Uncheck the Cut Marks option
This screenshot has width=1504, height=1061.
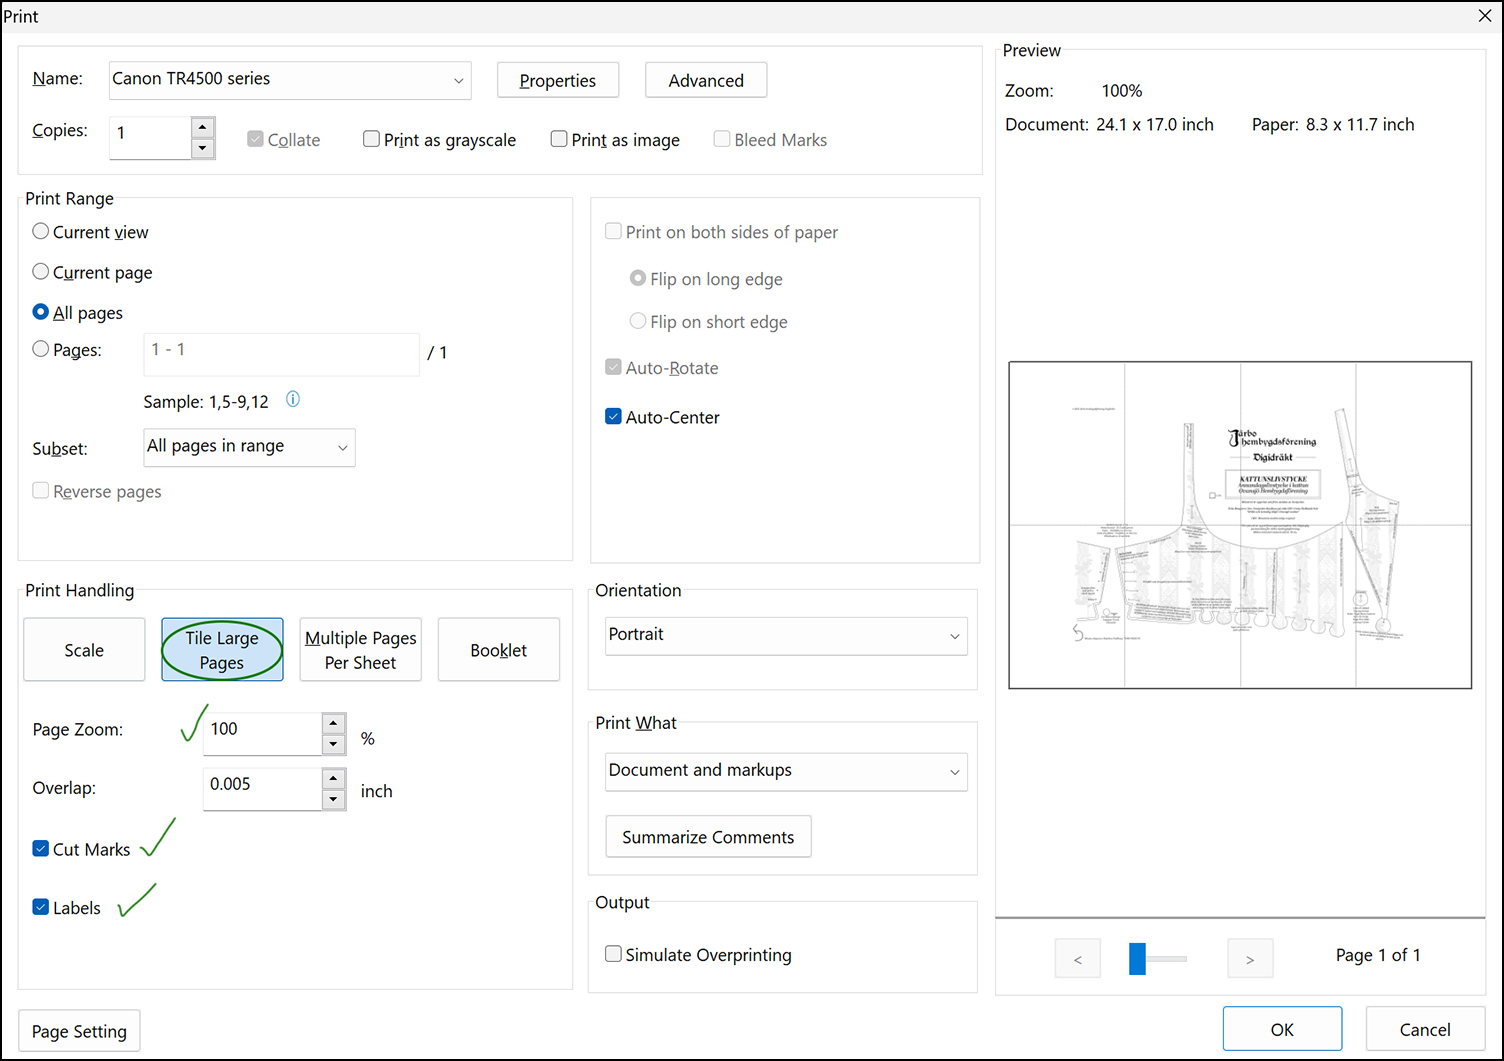pyautogui.click(x=41, y=849)
